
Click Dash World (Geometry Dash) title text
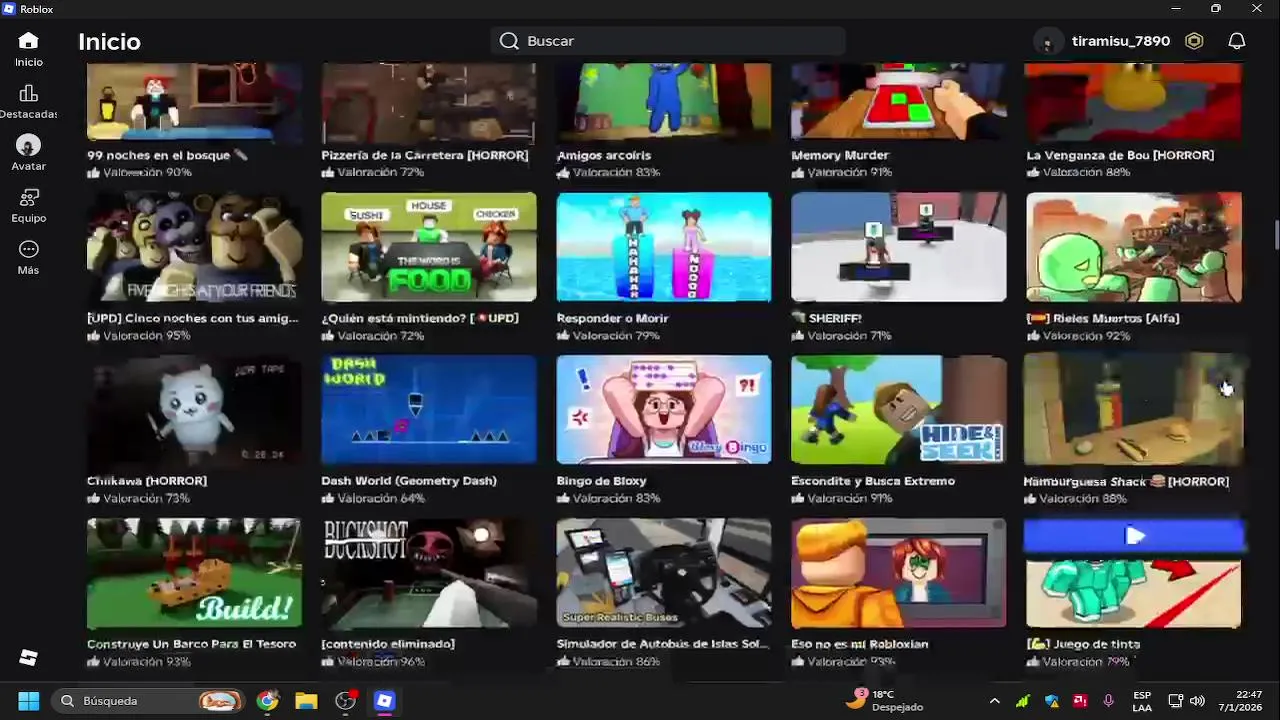409,481
